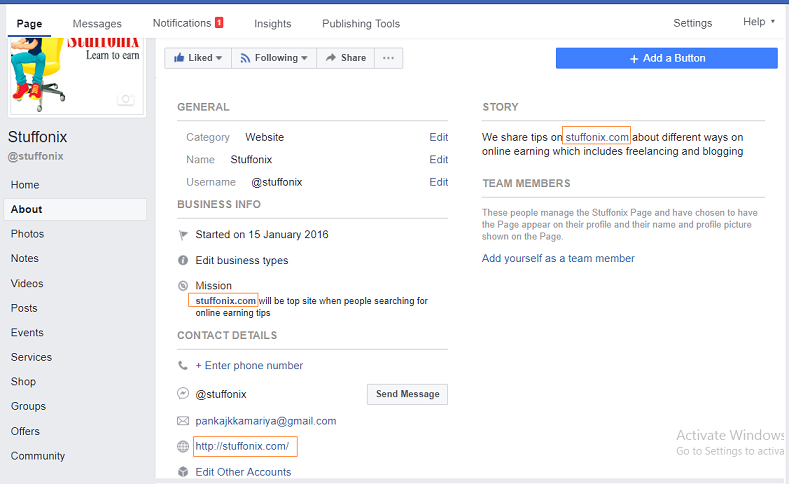Open stuffonix.com link in Story
This screenshot has height=484, width=789.
tap(597, 137)
